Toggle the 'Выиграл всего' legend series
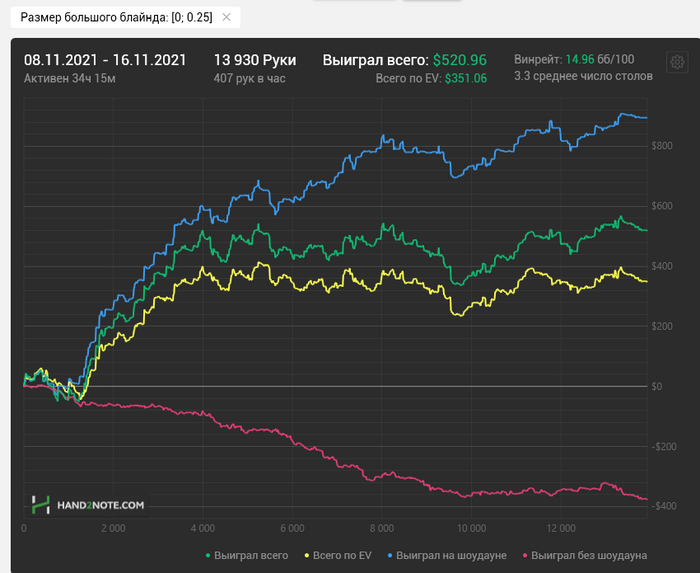 tap(246, 556)
